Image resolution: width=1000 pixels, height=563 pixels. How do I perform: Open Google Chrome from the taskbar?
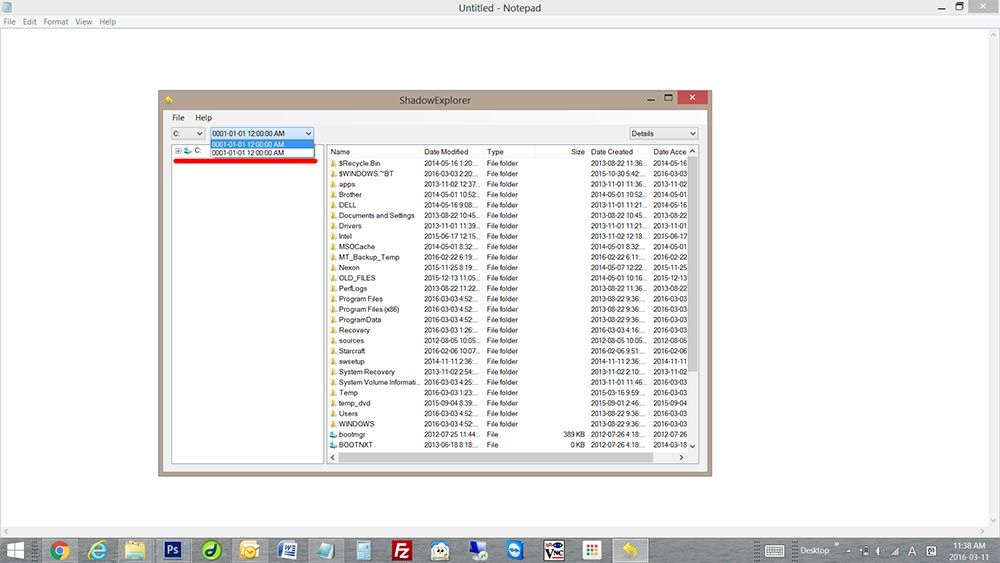pos(59,550)
